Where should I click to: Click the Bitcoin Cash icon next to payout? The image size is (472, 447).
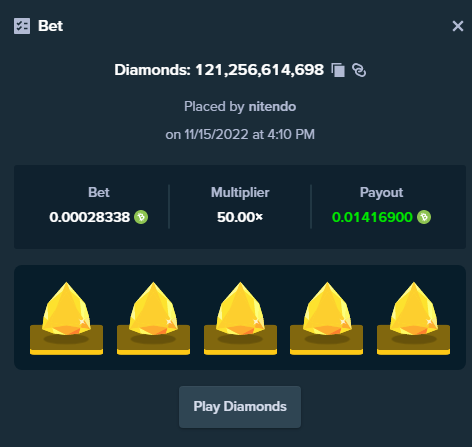[424, 217]
